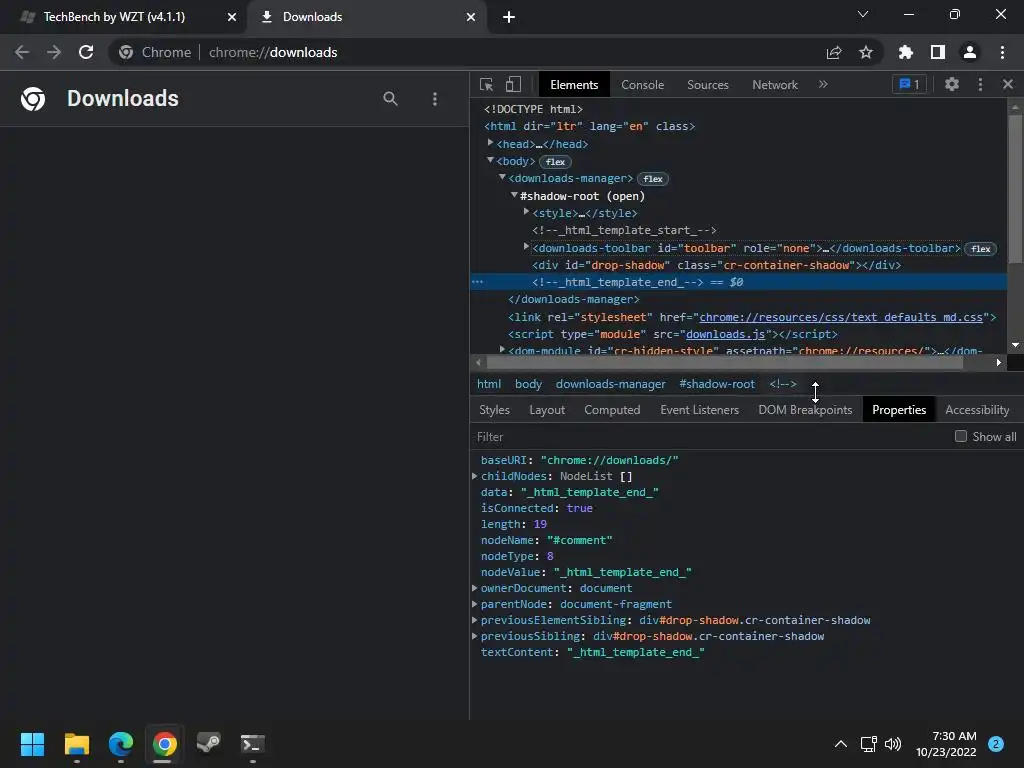Screen dimensions: 1024x768
Task: Open the Styles pane tab
Action: click(x=494, y=409)
